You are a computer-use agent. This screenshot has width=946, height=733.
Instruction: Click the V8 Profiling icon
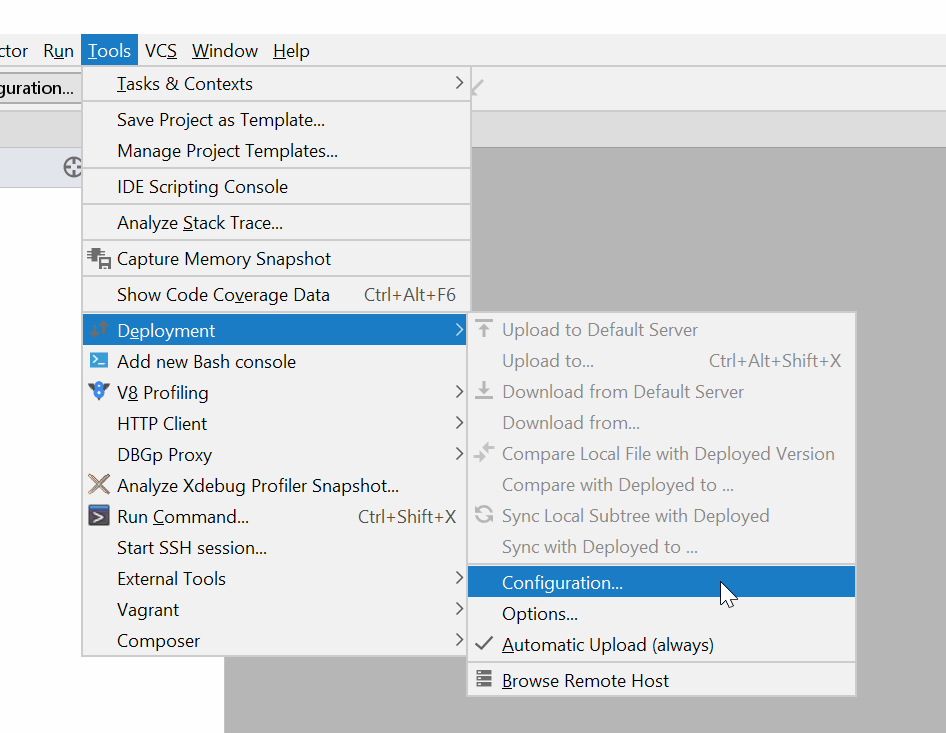tap(99, 392)
